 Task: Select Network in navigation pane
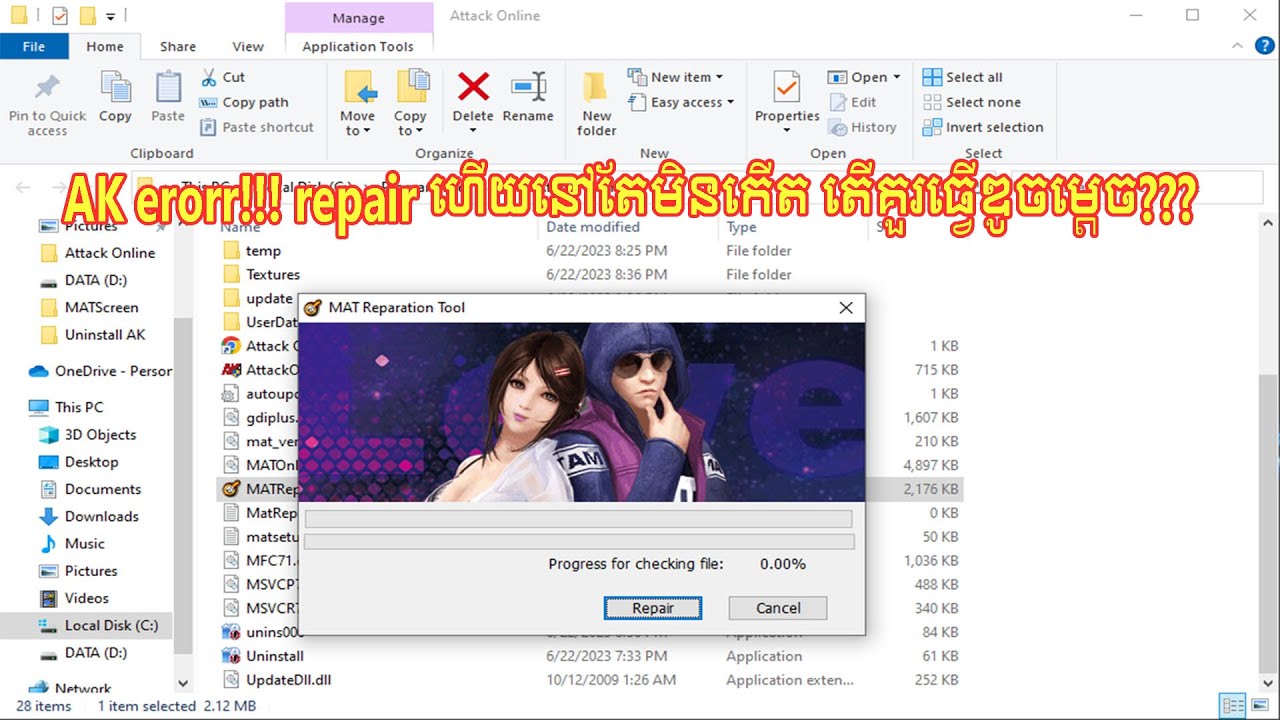coord(70,688)
